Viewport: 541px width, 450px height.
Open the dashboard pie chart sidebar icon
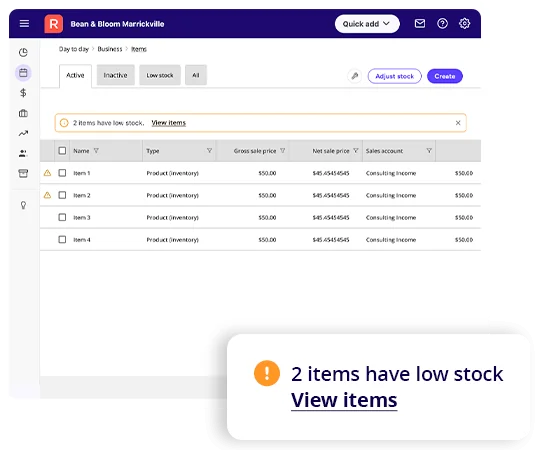pos(23,52)
